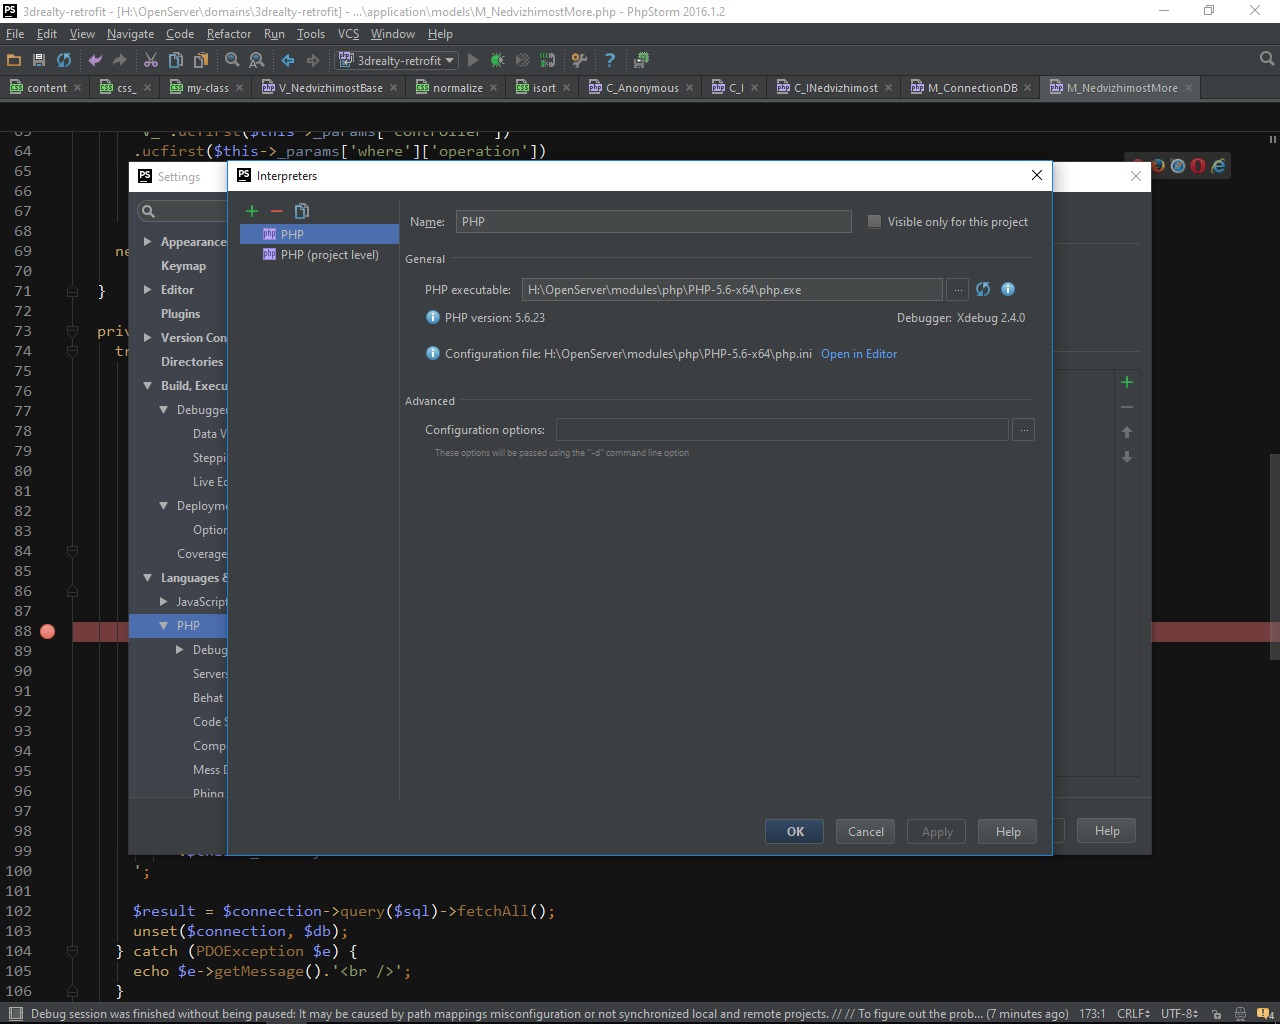Add a new PHP interpreter with plus icon
Image resolution: width=1280 pixels, height=1024 pixels.
(252, 211)
